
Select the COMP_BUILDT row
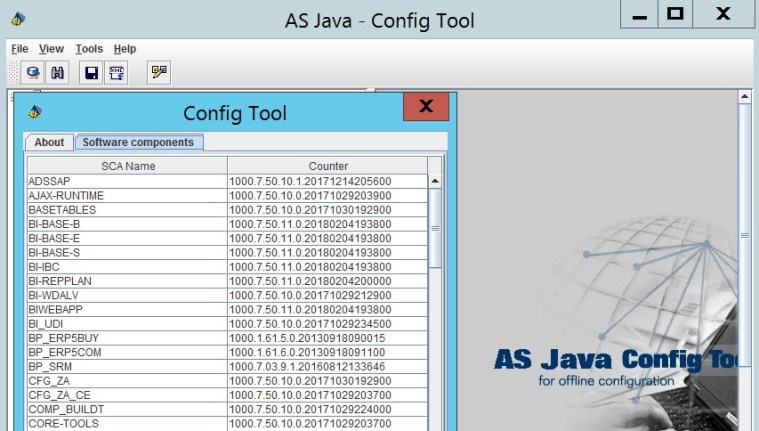point(227,409)
